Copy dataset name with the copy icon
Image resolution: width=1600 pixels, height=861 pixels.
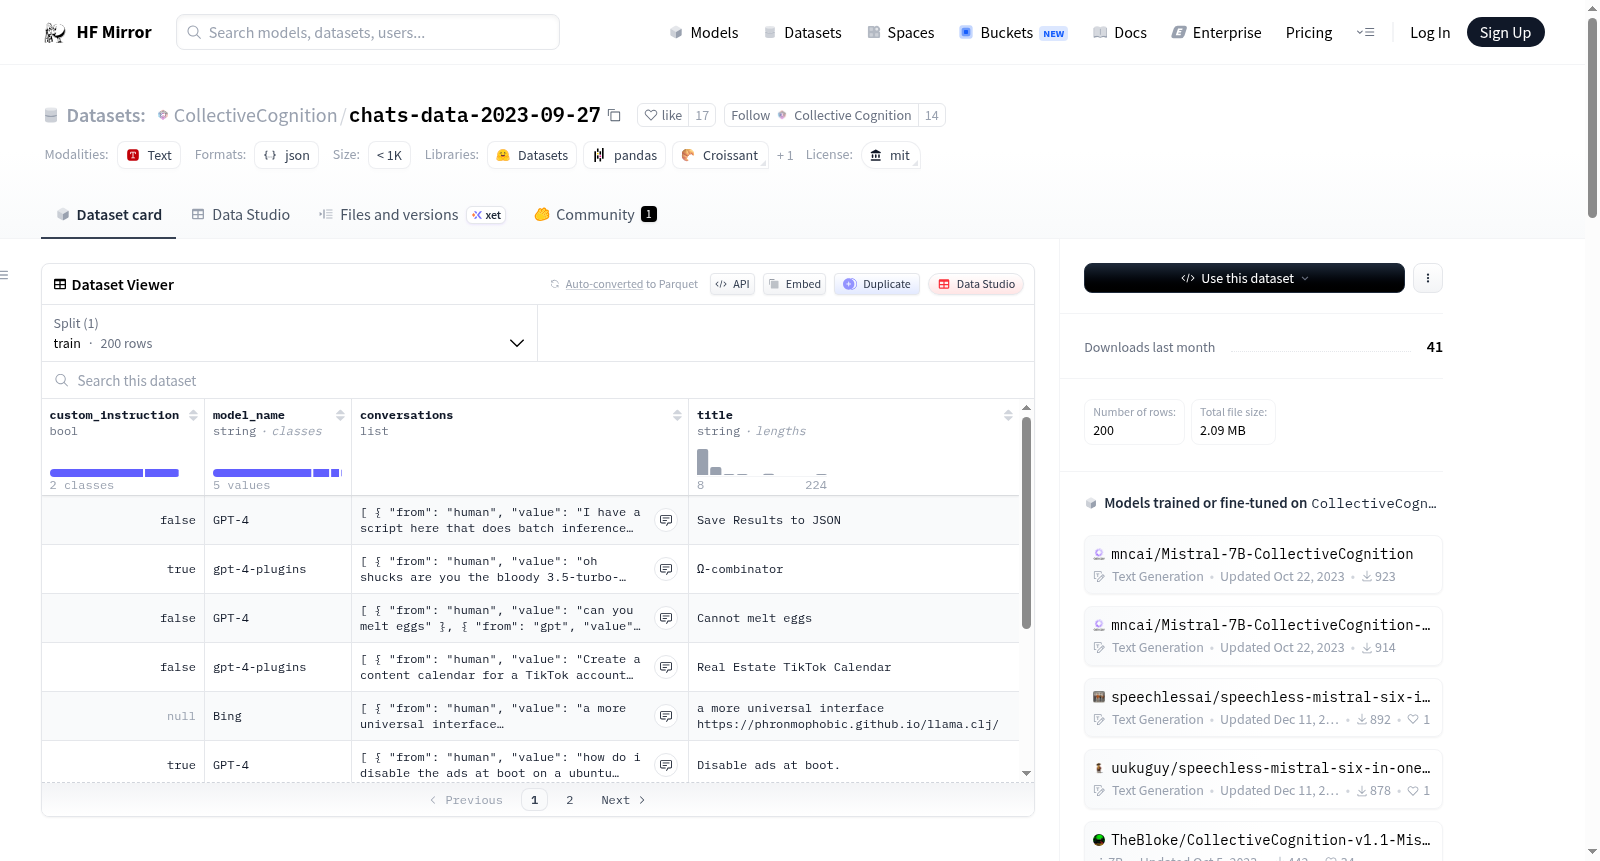coord(614,116)
